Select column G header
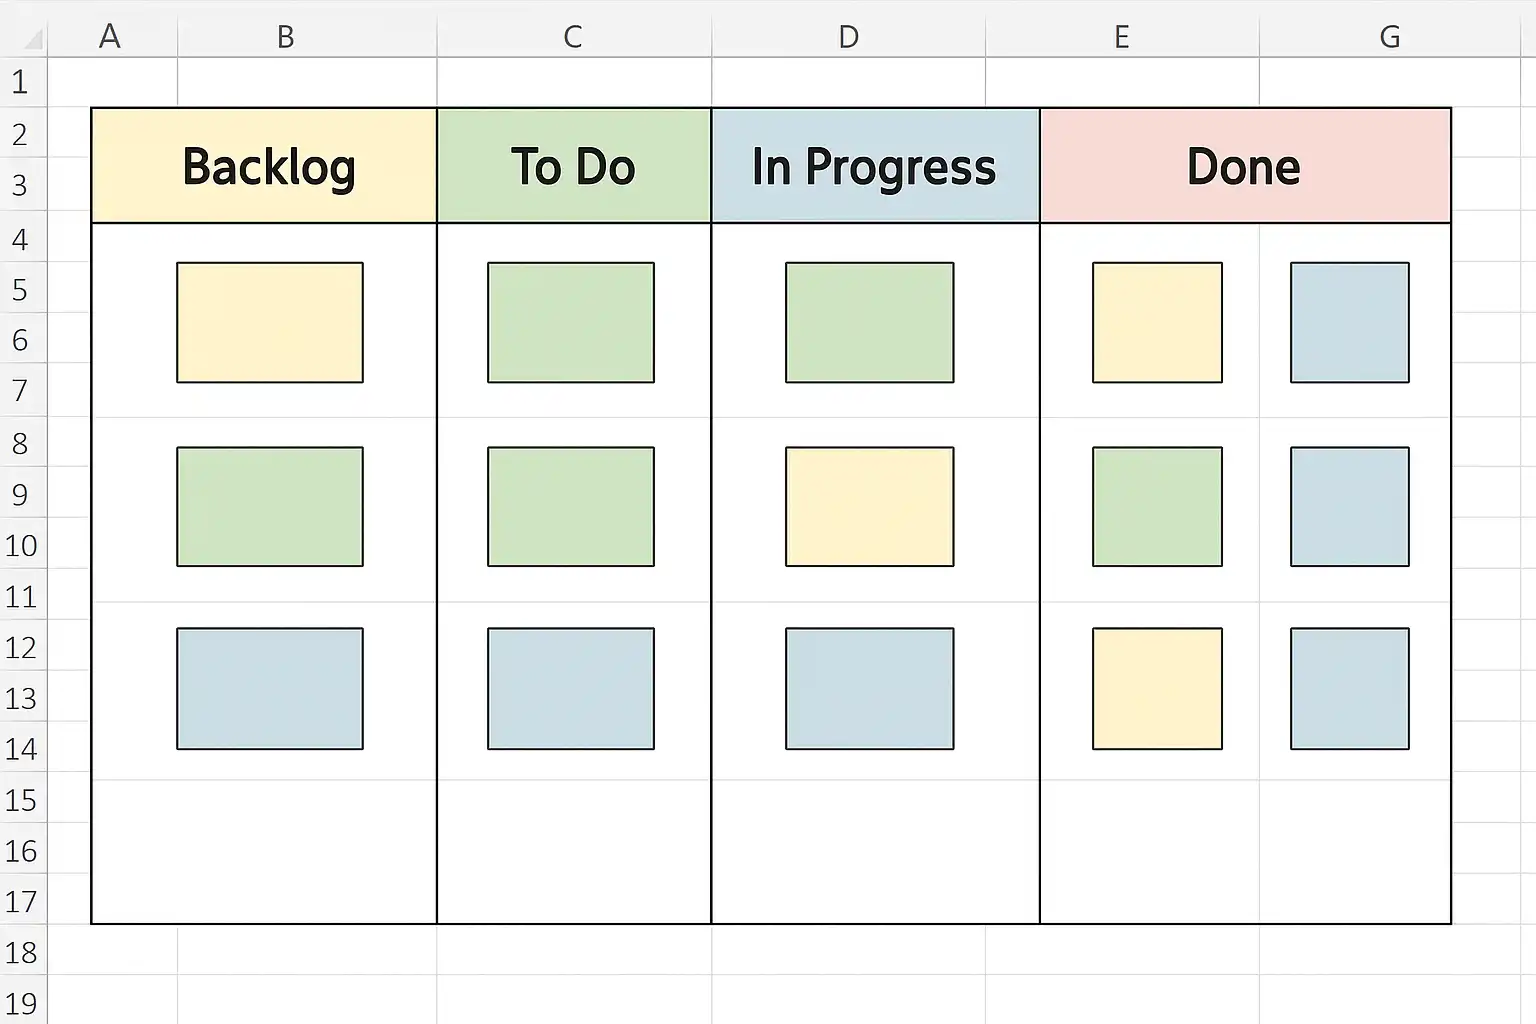The width and height of the screenshot is (1536, 1024). tap(1390, 37)
